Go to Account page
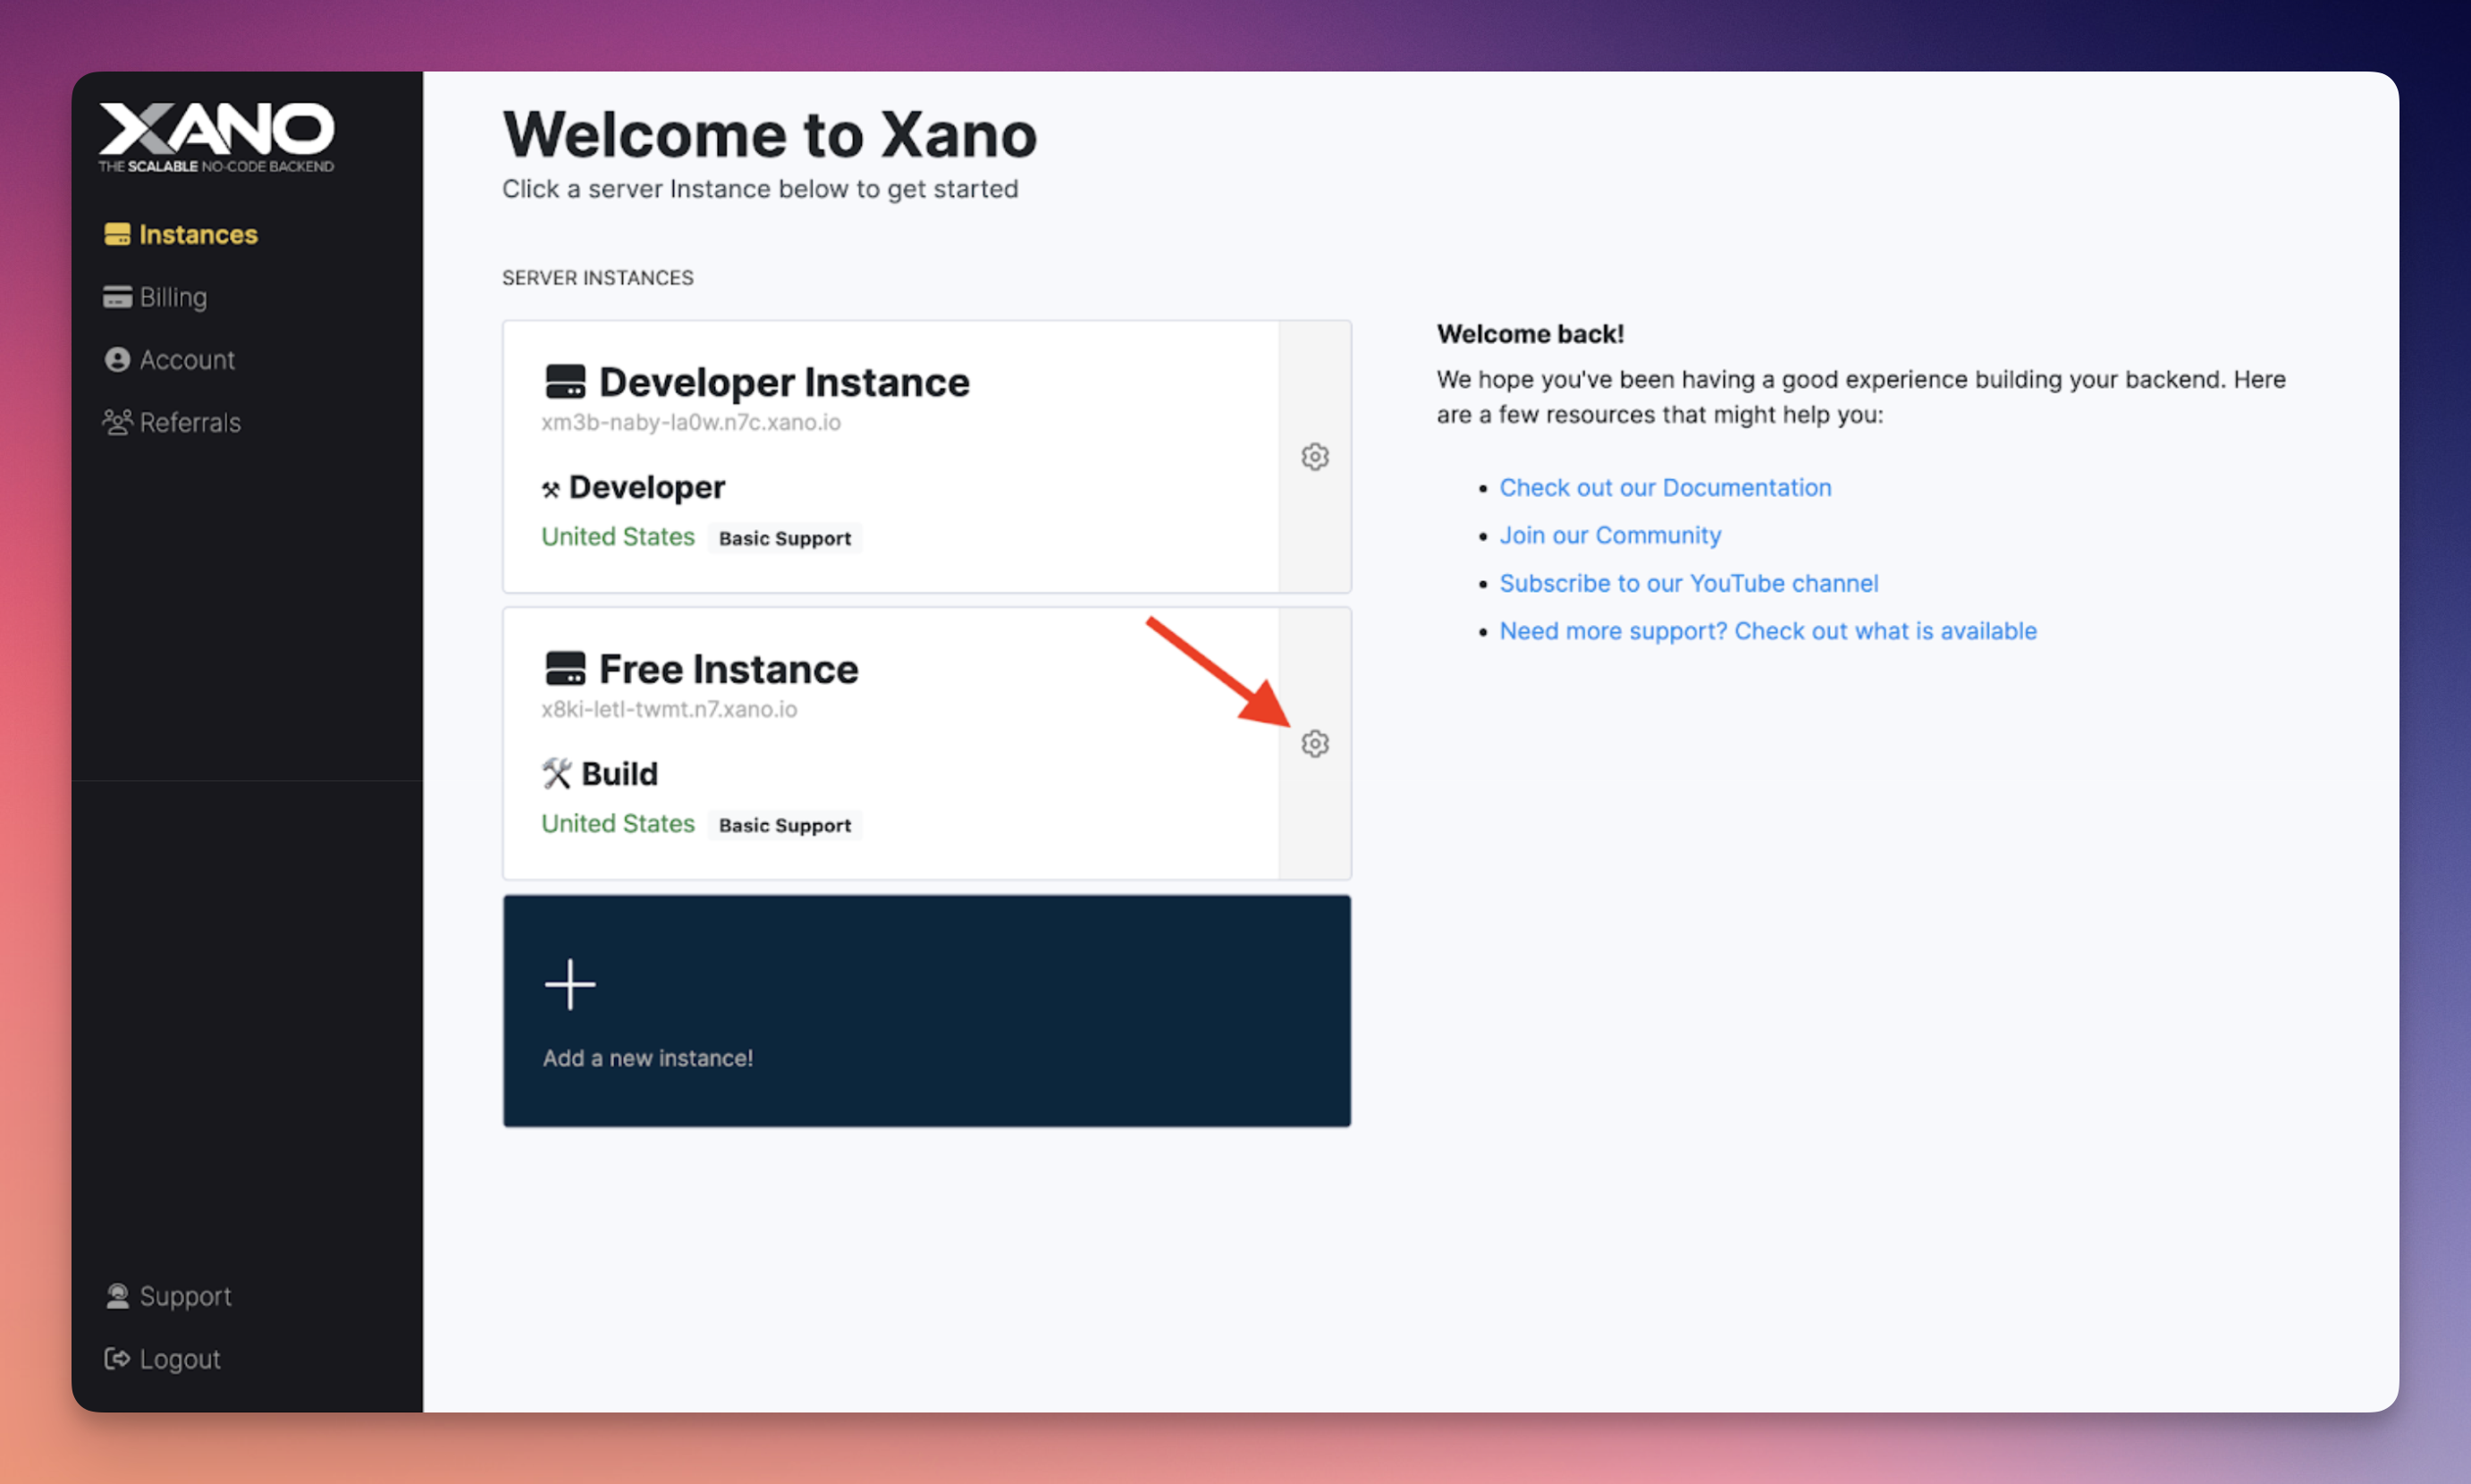The height and width of the screenshot is (1484, 2471). pyautogui.click(x=170, y=360)
